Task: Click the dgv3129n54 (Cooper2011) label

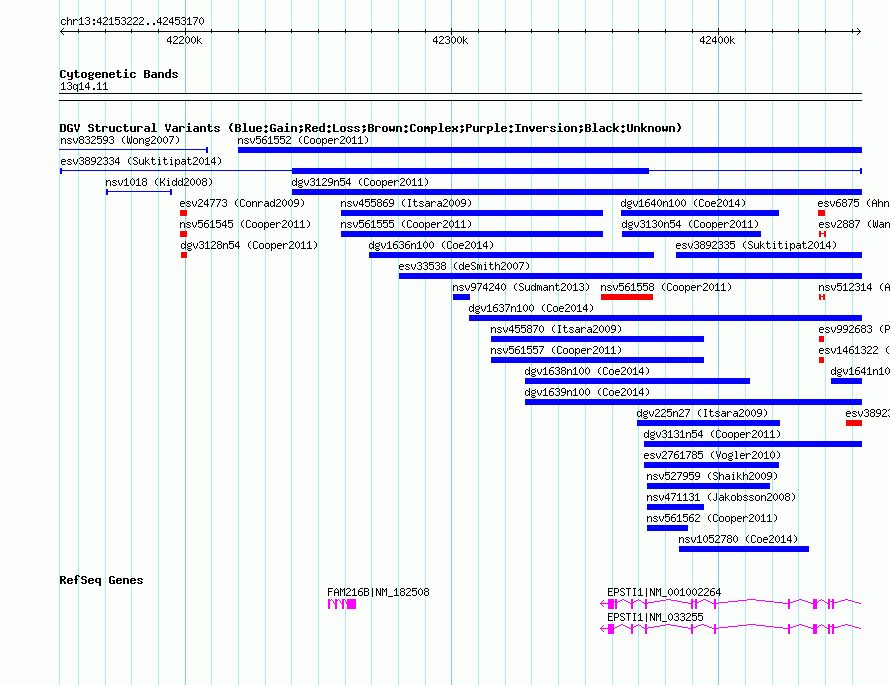Action: (360, 182)
